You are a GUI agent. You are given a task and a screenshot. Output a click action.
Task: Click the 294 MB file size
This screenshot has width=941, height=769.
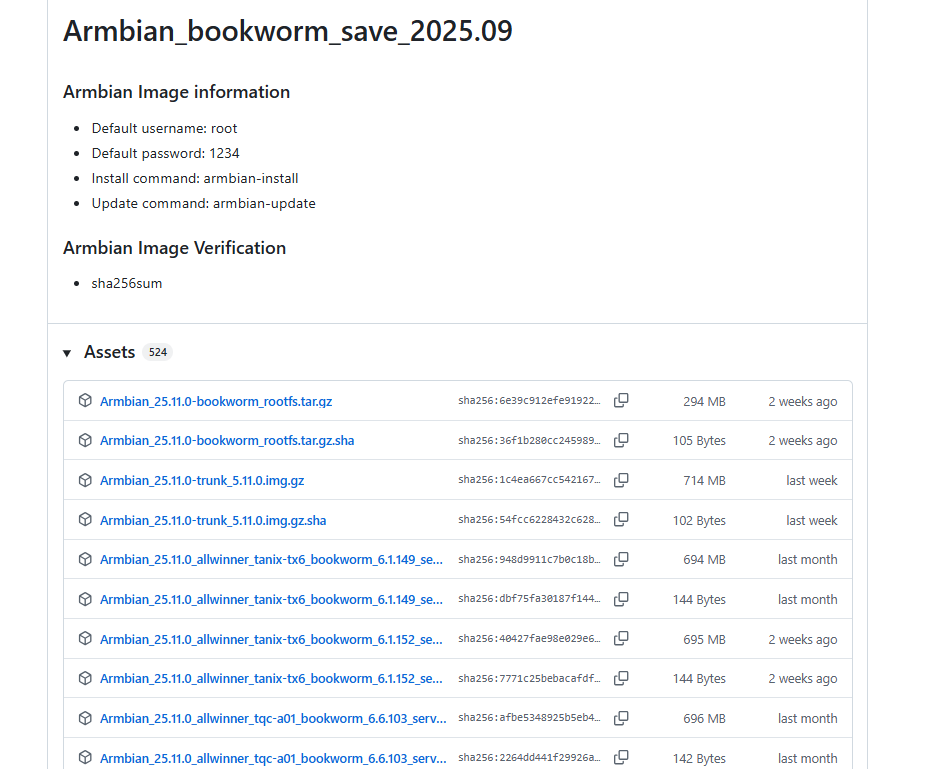click(x=705, y=402)
